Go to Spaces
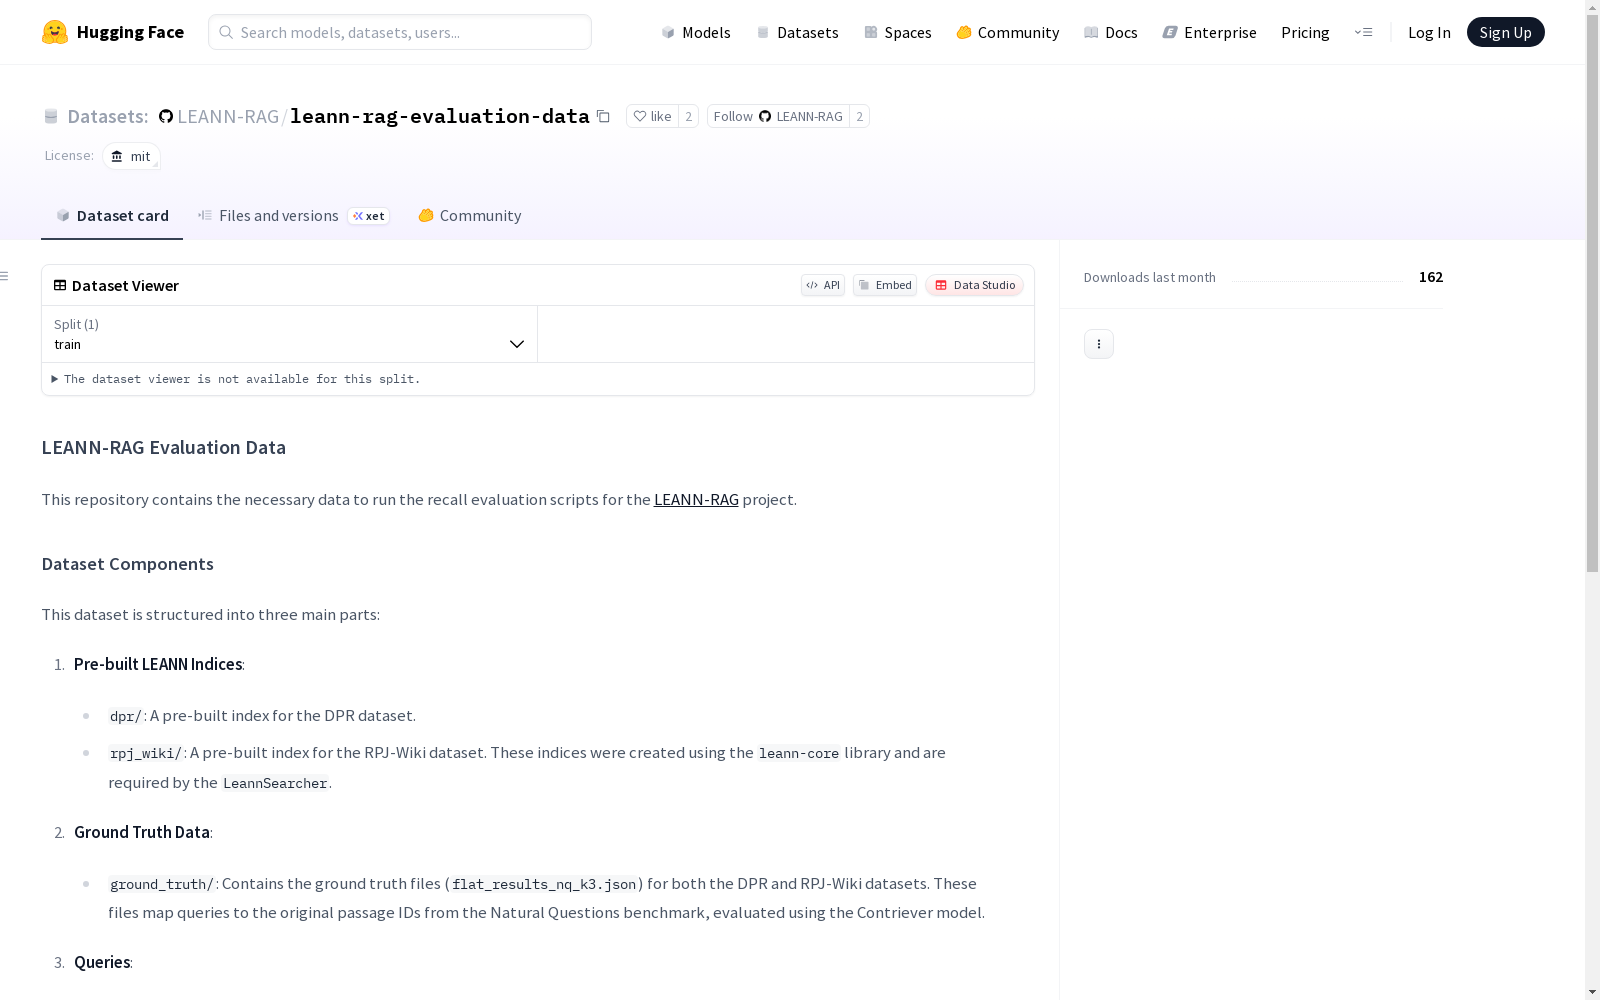Viewport: 1600px width, 1000px height. tap(898, 32)
